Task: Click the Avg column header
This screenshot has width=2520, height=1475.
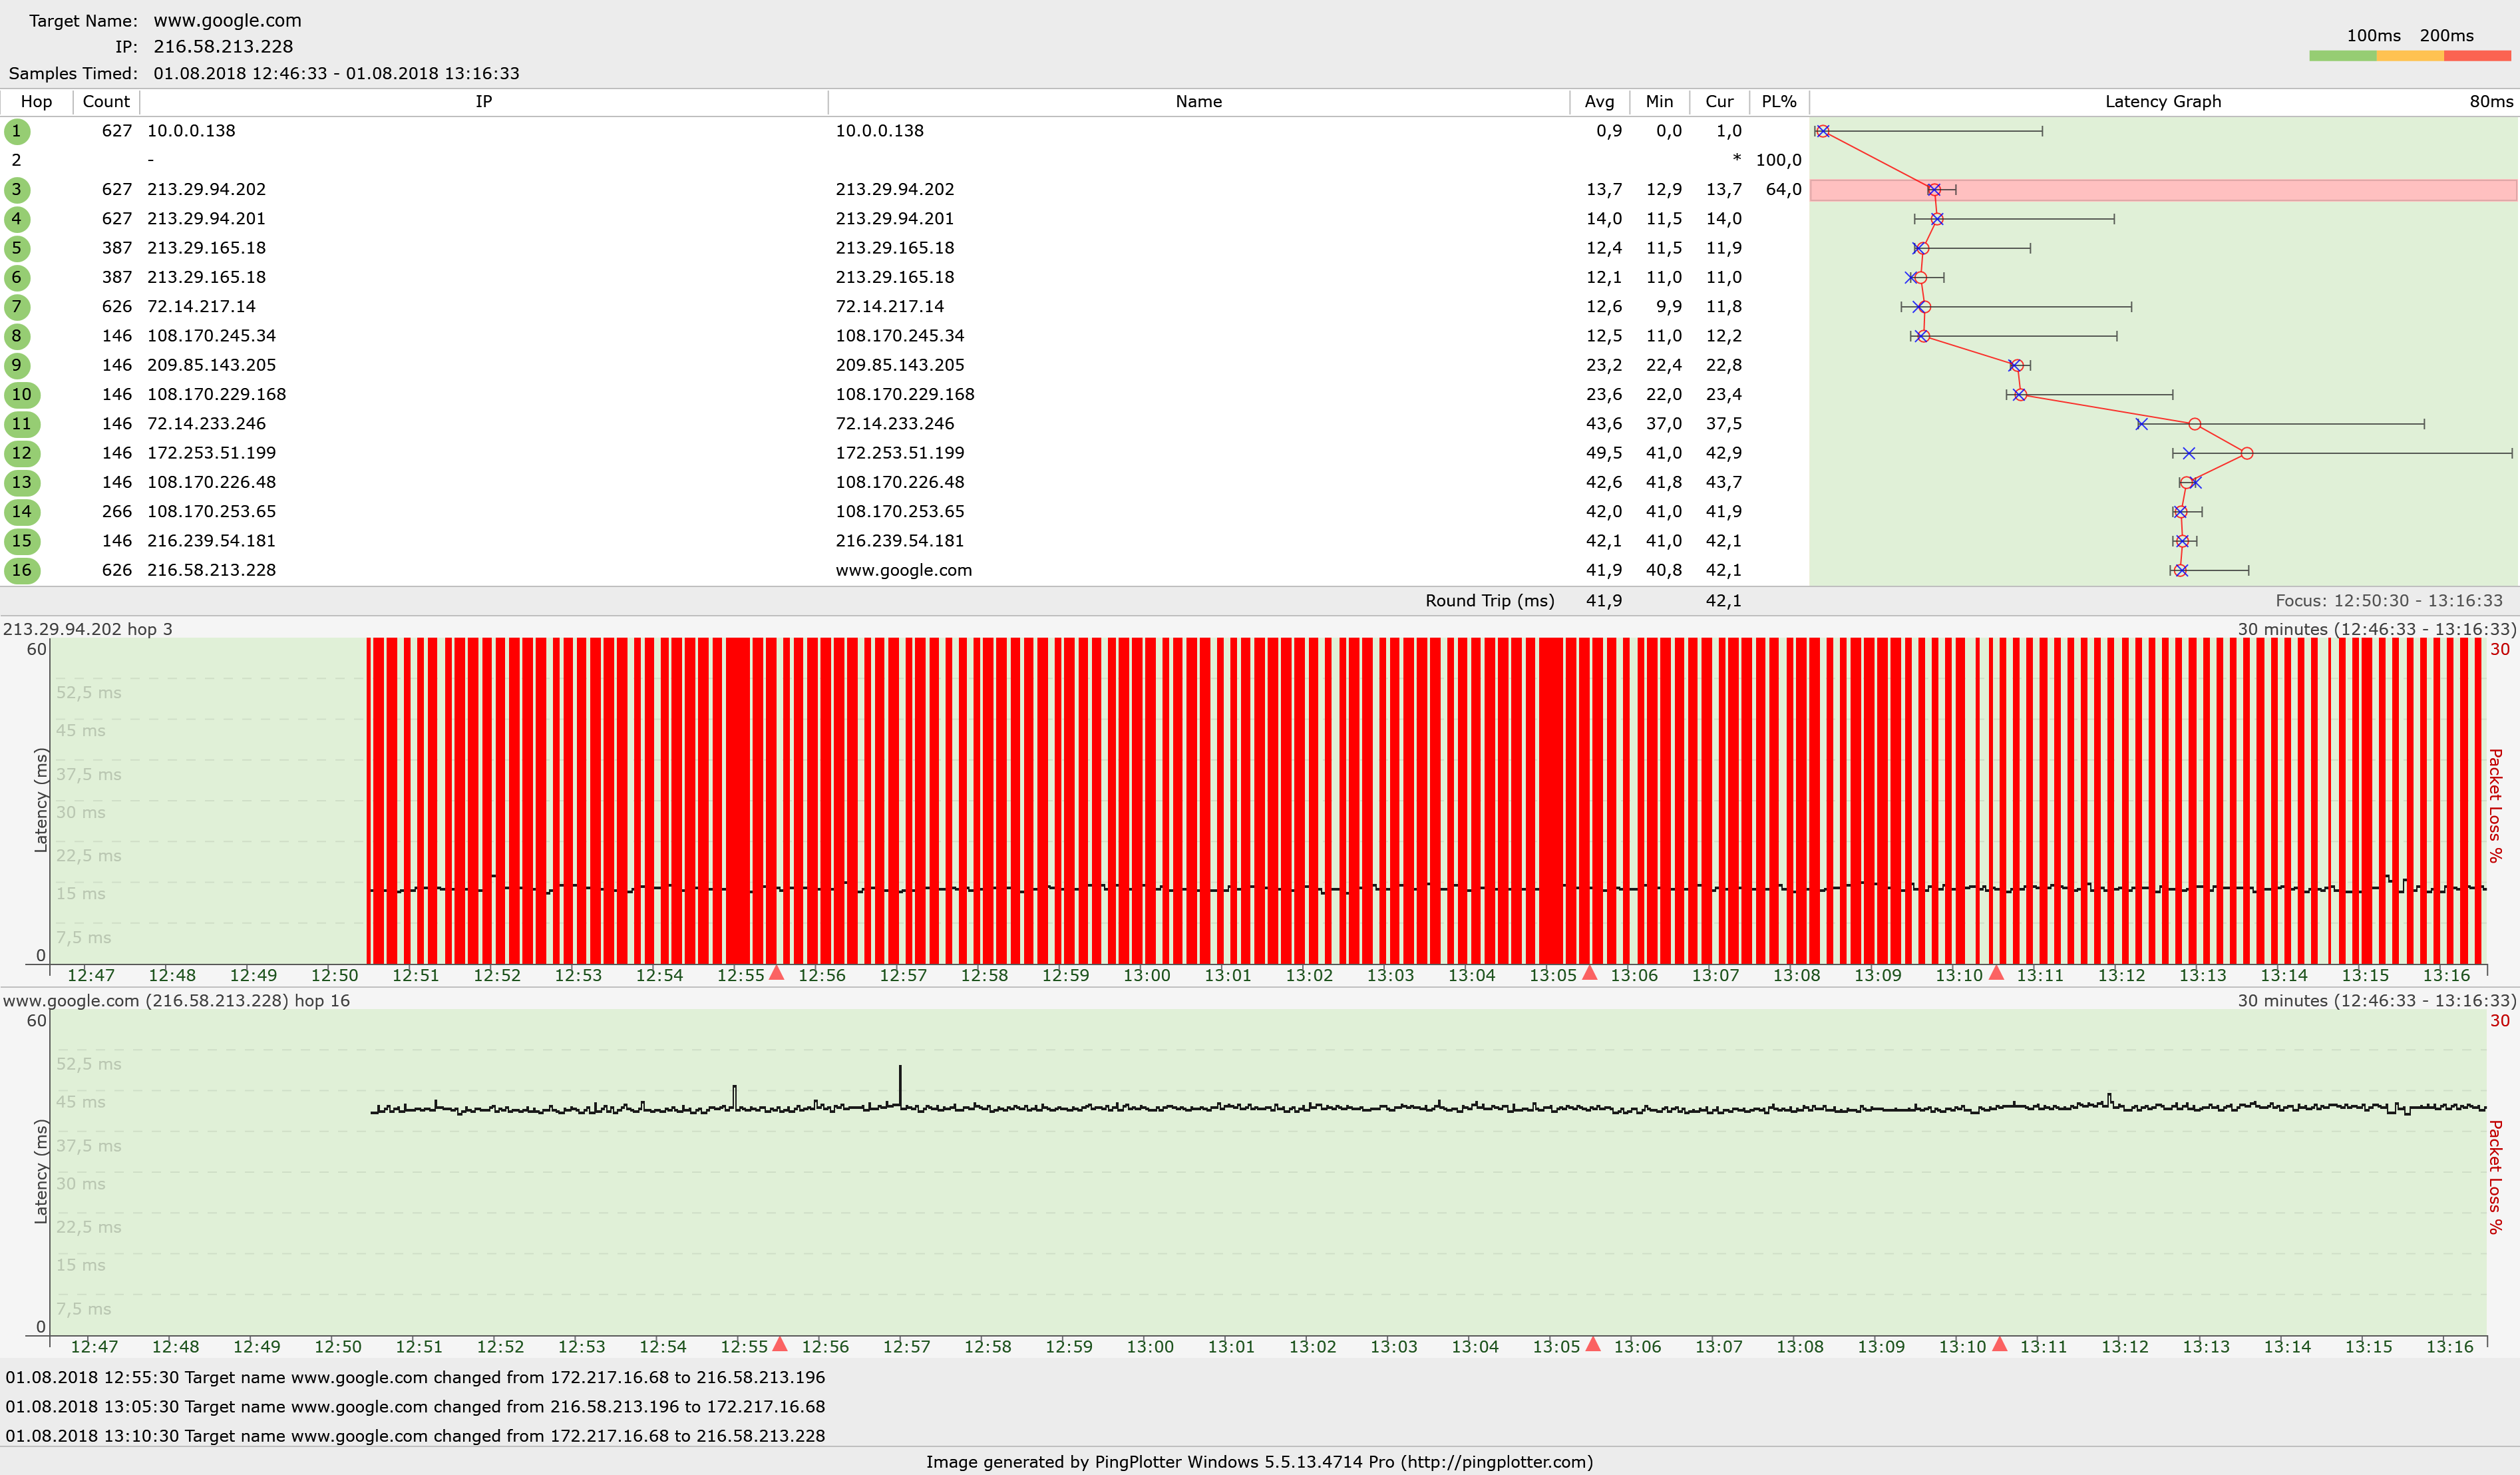Action: pyautogui.click(x=1599, y=102)
